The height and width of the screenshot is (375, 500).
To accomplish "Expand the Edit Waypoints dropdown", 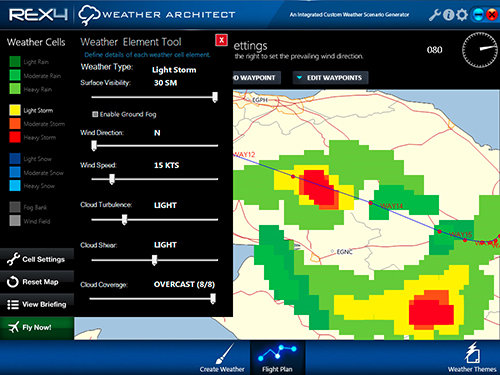I will (330, 78).
